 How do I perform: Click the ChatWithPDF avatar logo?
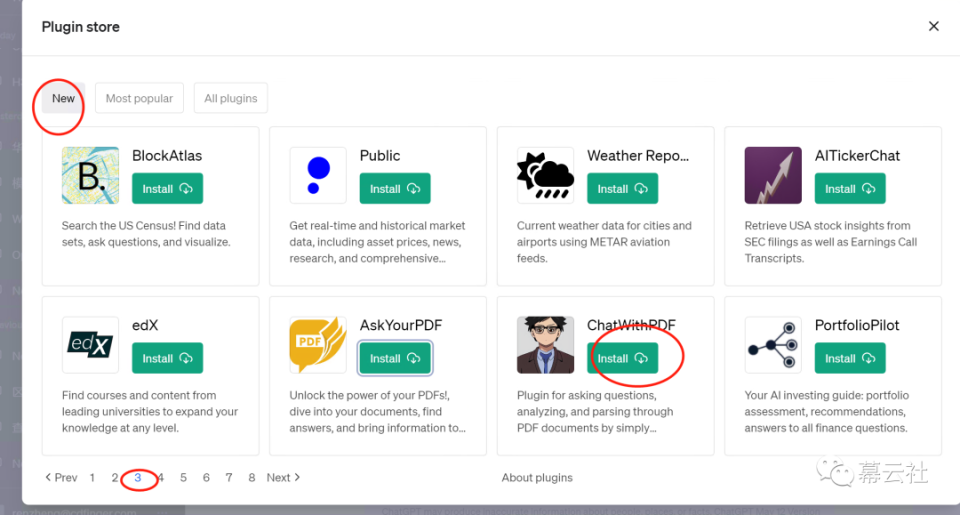point(546,345)
